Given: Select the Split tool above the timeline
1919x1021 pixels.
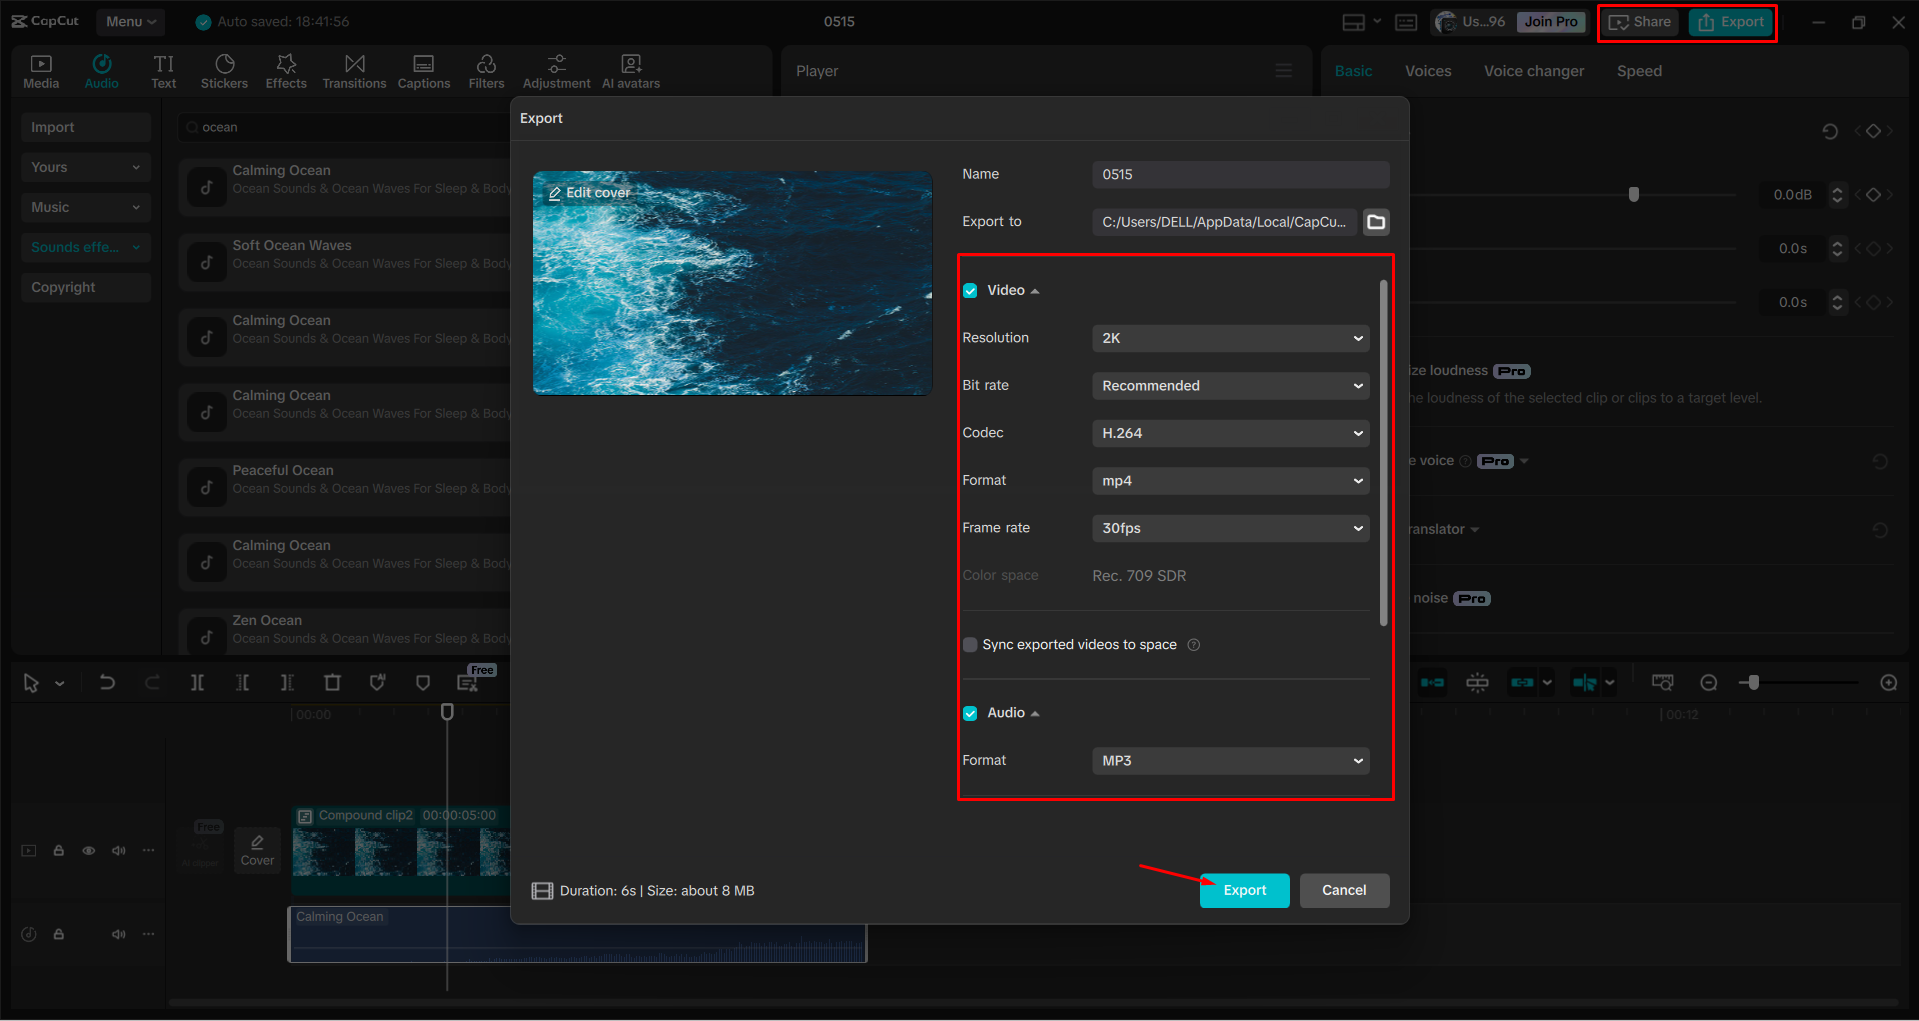Looking at the screenshot, I should tap(197, 682).
